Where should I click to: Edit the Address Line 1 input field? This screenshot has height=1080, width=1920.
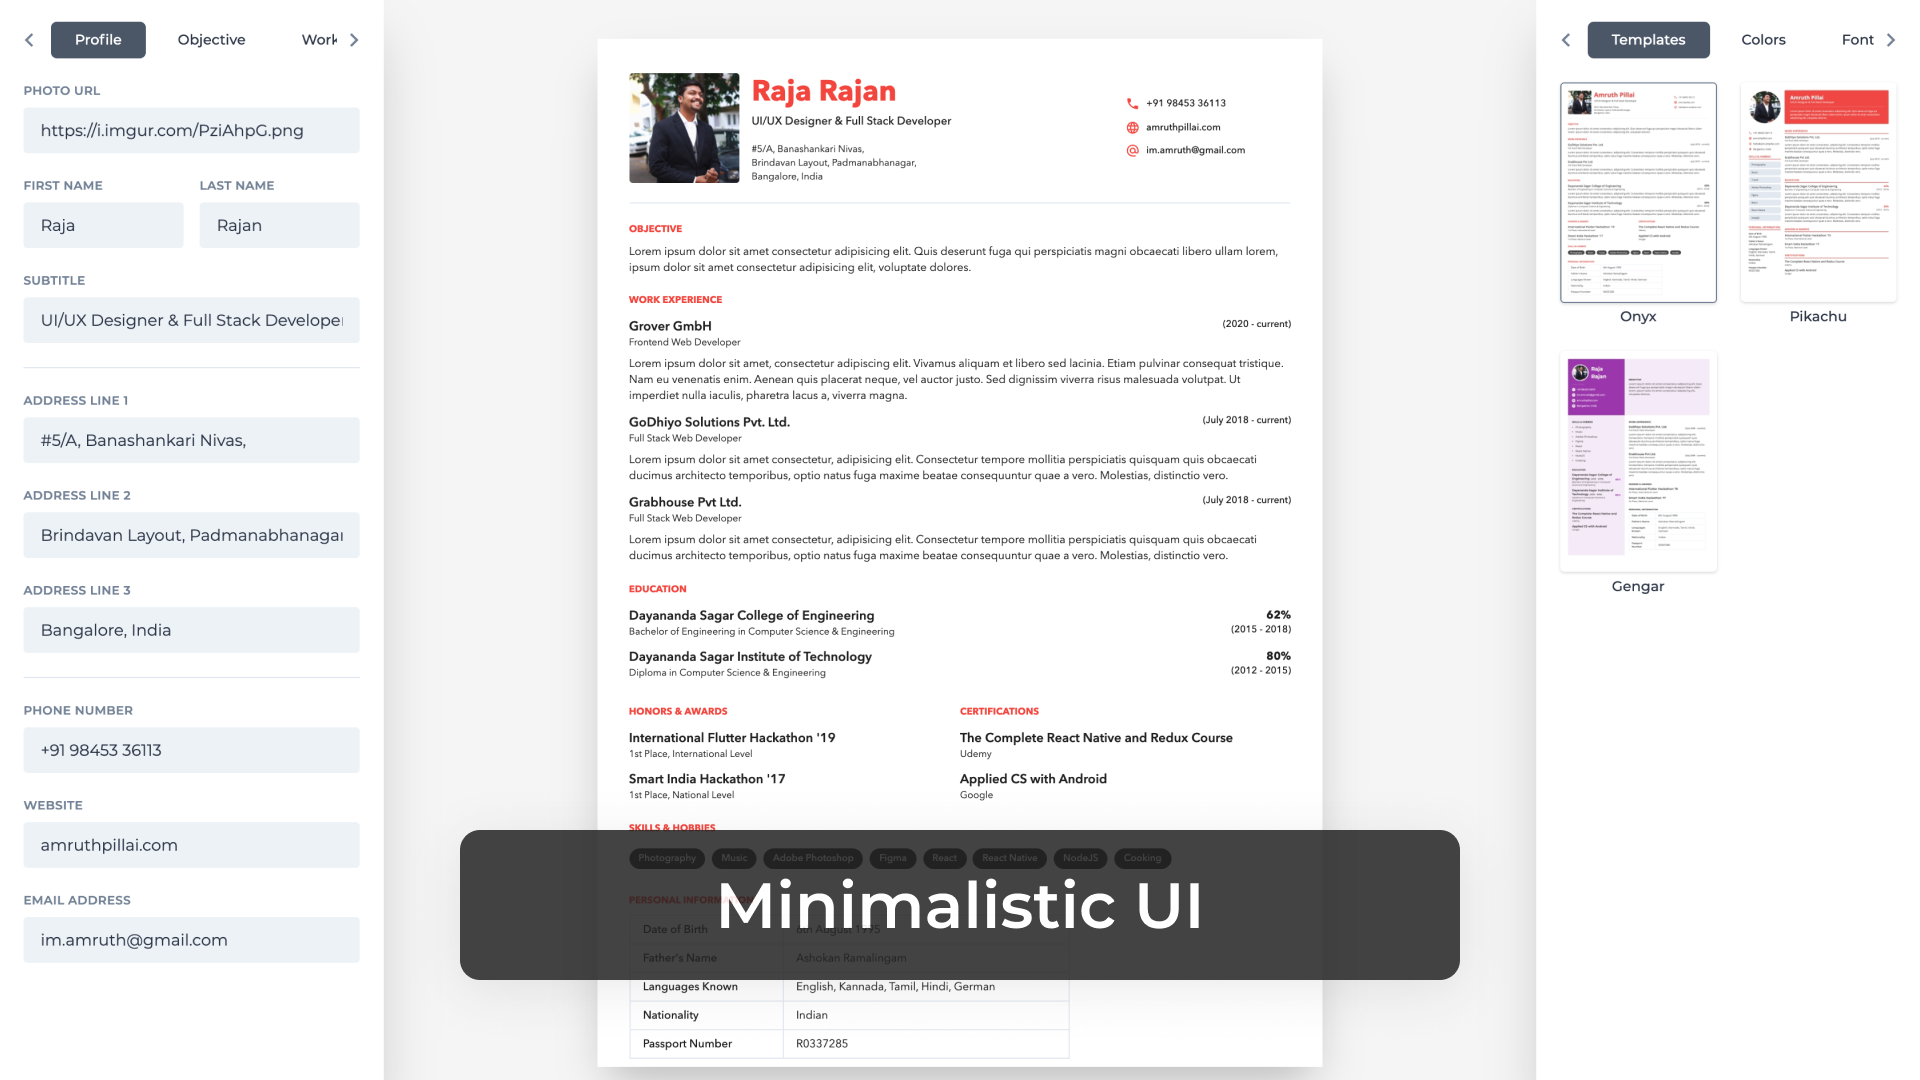pos(191,439)
